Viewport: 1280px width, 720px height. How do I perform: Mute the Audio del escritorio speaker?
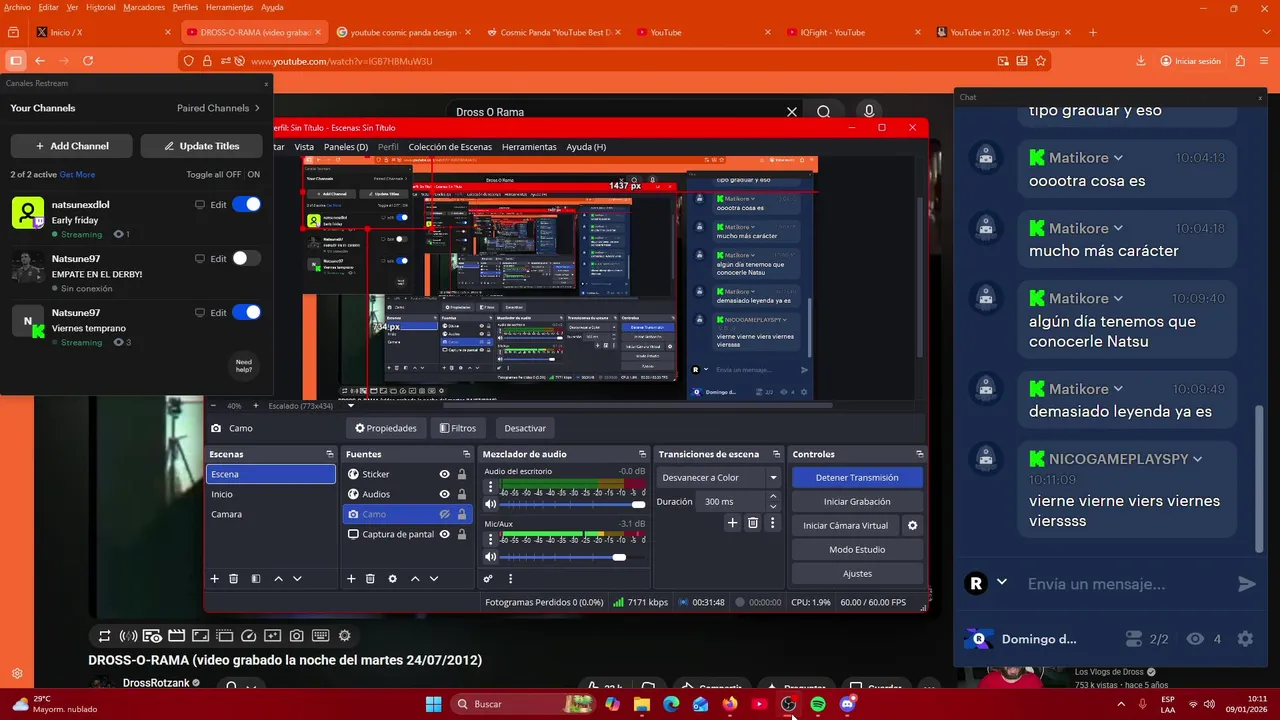pyautogui.click(x=491, y=505)
